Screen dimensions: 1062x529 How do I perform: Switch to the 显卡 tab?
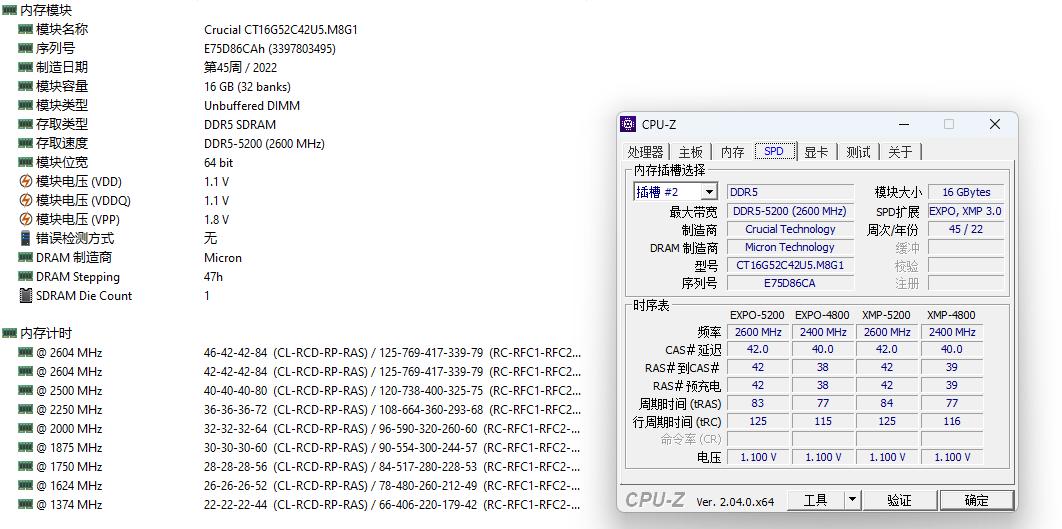[x=816, y=152]
